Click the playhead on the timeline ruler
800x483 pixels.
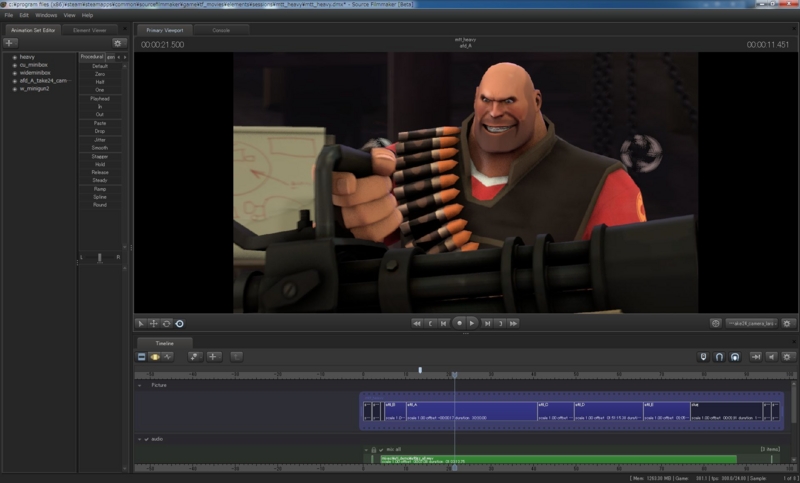(x=455, y=375)
